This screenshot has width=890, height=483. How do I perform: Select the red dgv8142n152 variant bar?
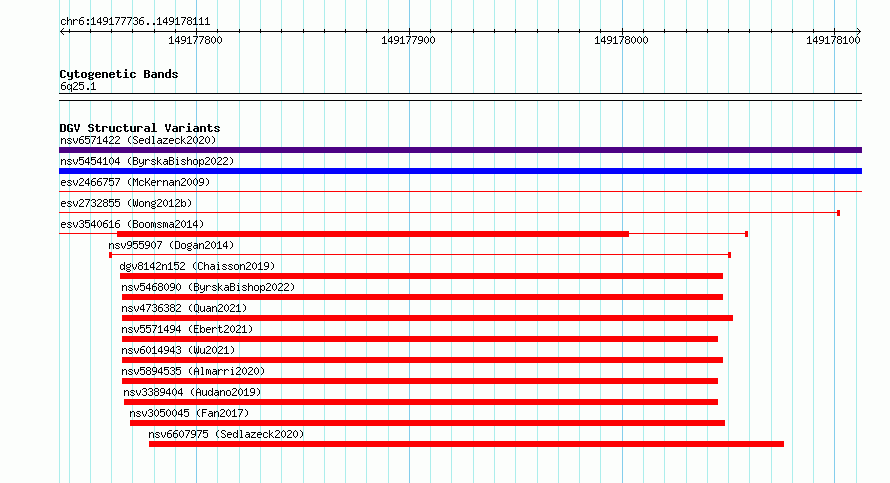(x=421, y=276)
